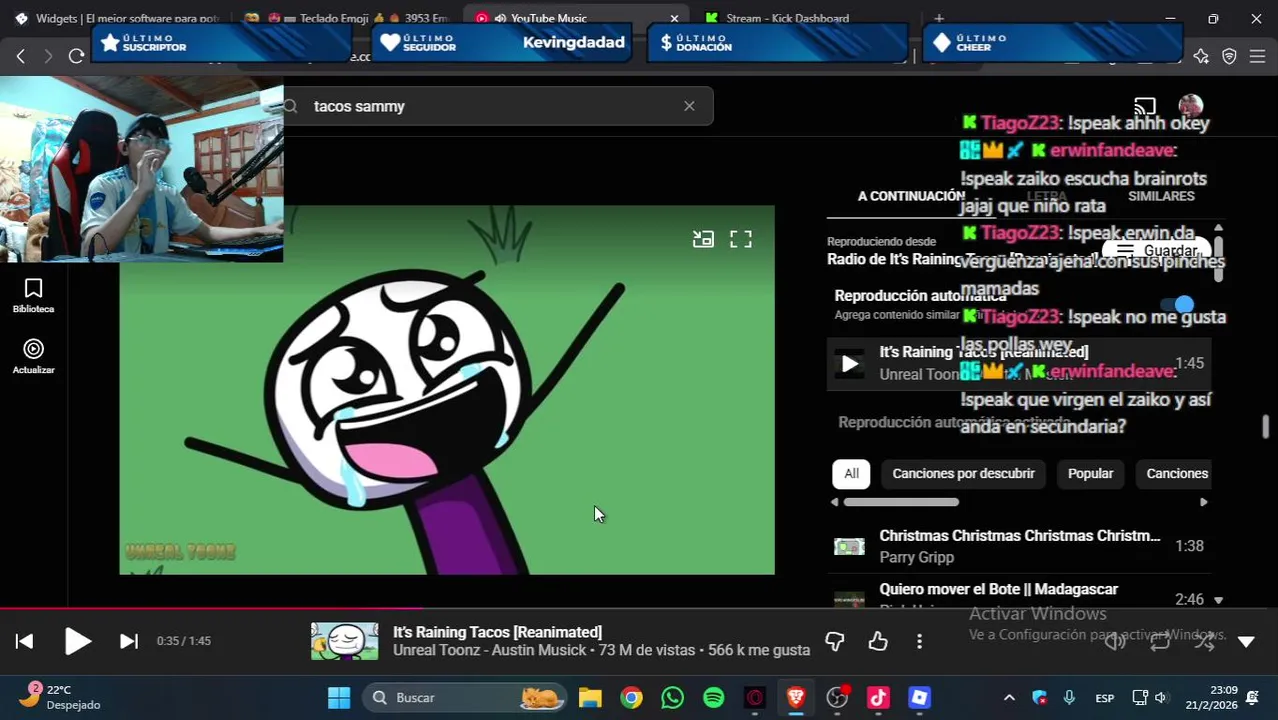Open the player bar three-dot menu
Viewport: 1278px width, 720px height.
(919, 641)
